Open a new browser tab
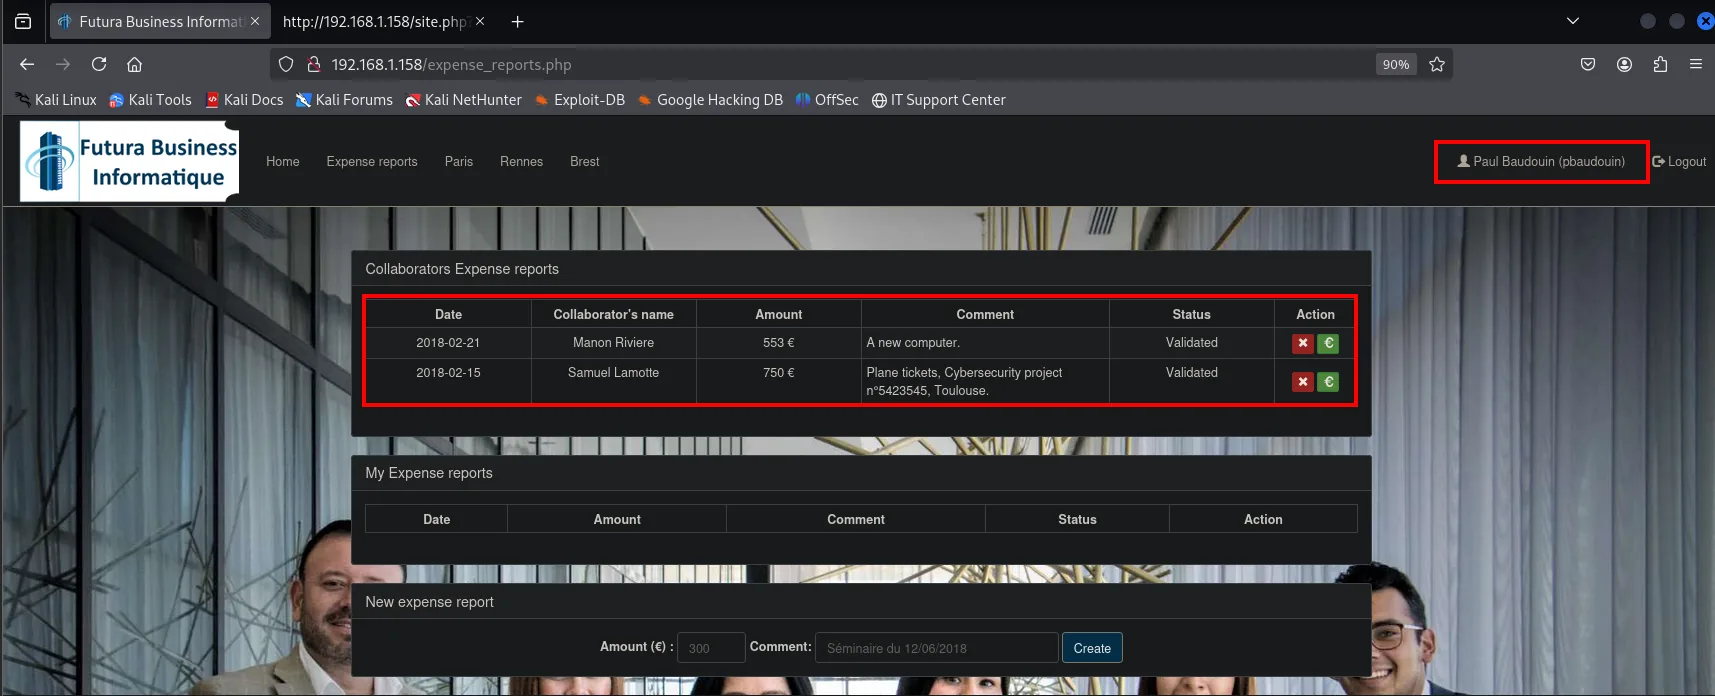The image size is (1715, 696). [517, 21]
